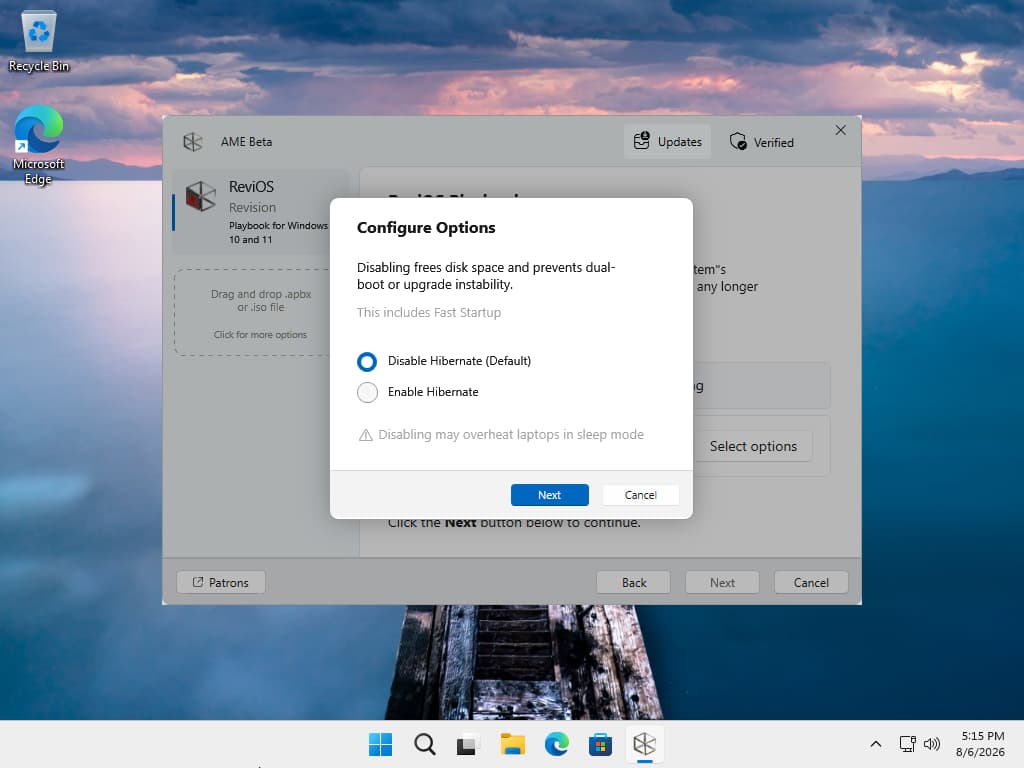Open taskbar Search
This screenshot has height=768, width=1024.
pos(424,744)
